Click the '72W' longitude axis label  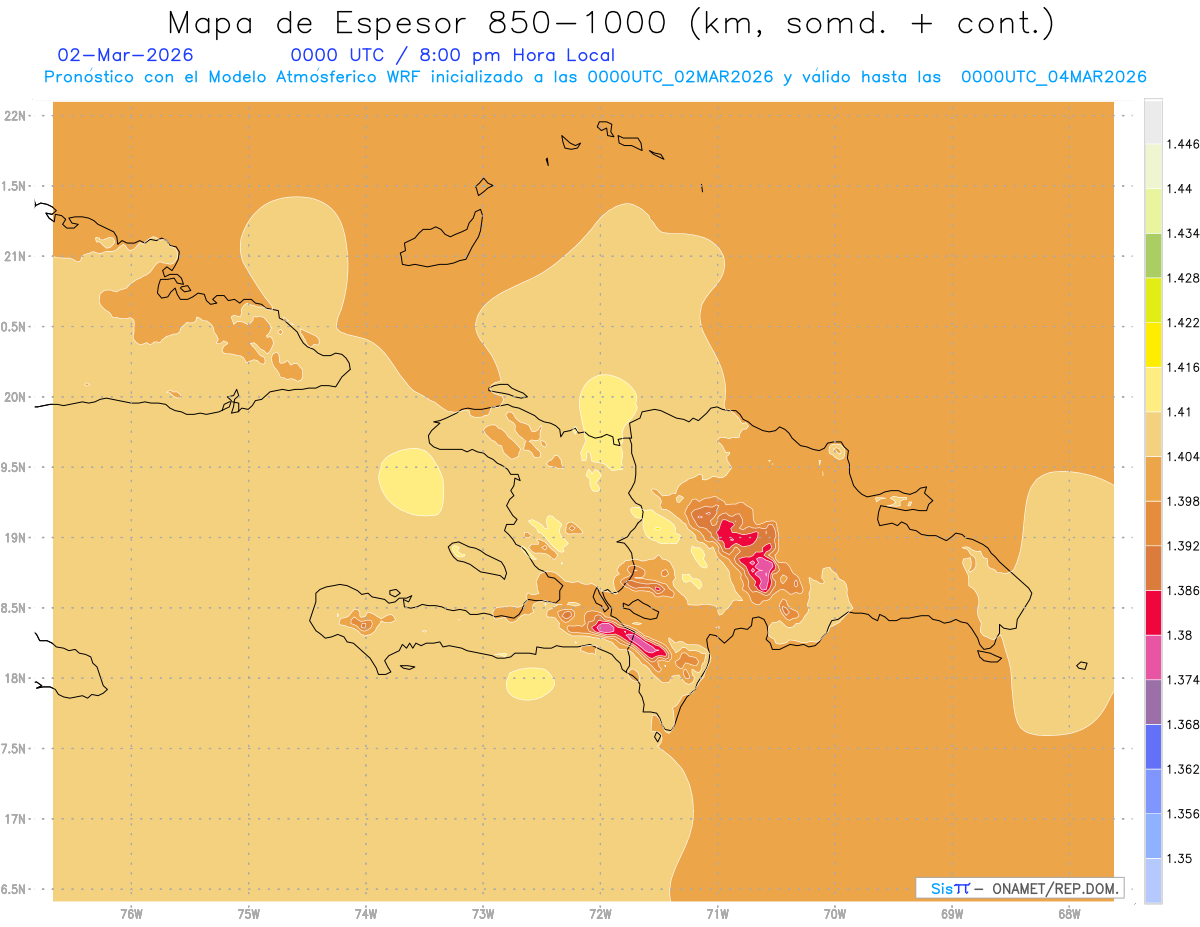601,913
